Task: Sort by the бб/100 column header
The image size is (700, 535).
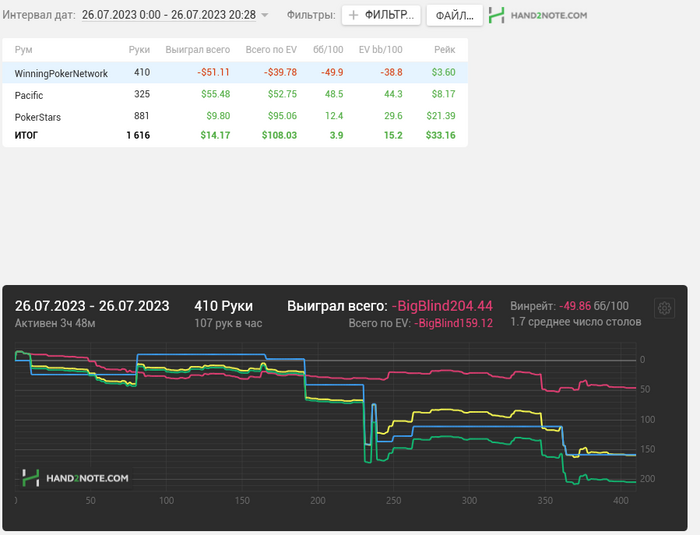Action: [328, 50]
